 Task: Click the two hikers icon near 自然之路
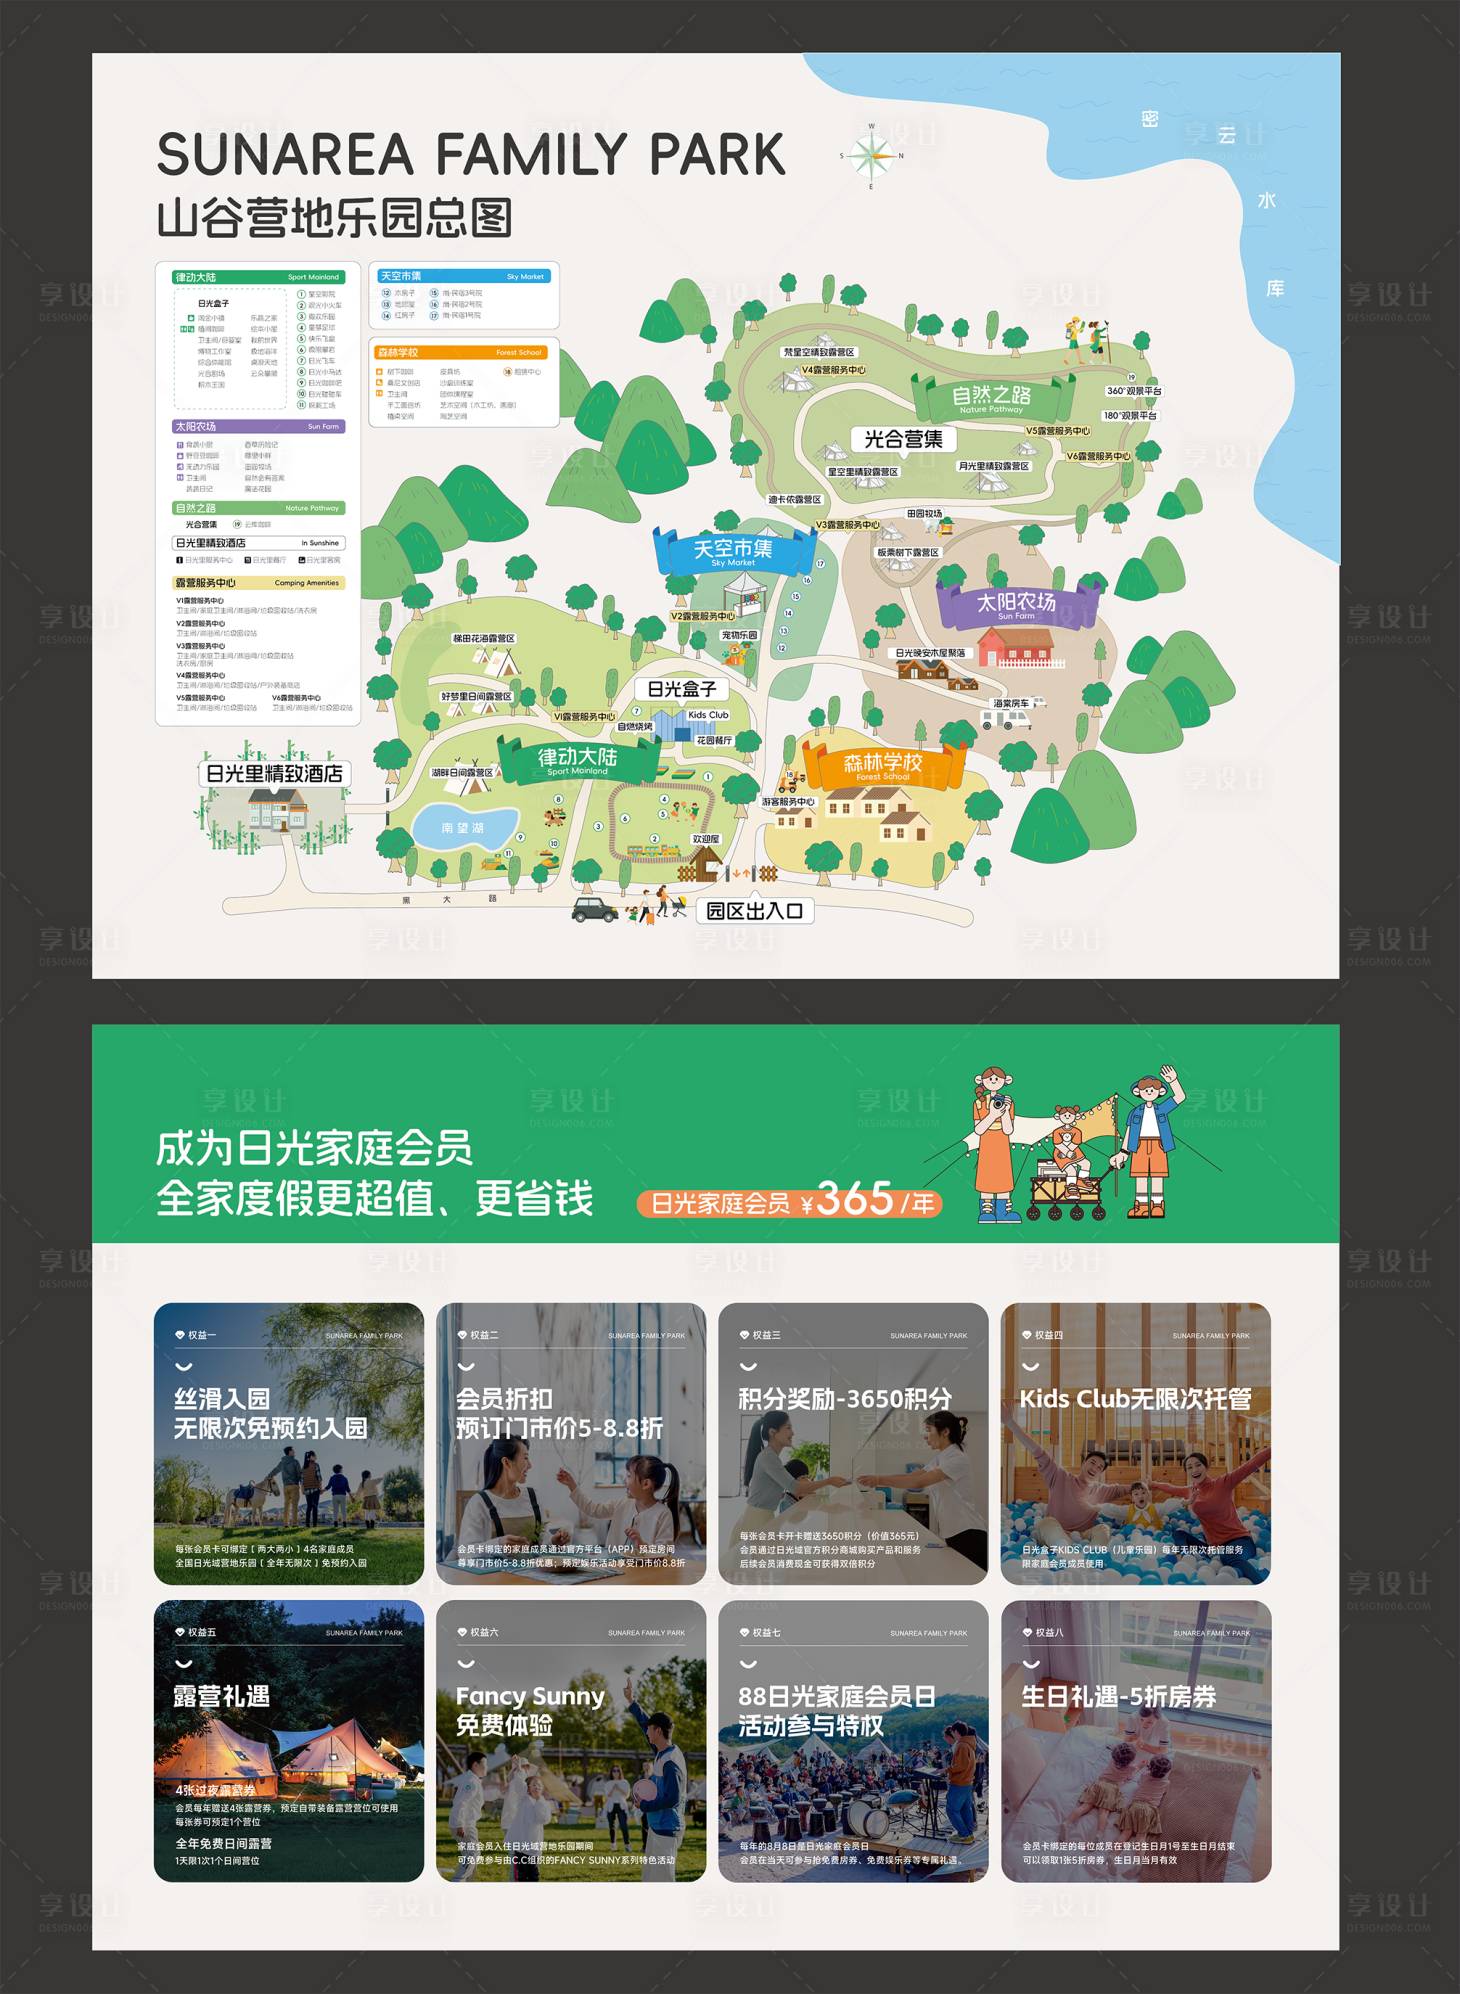pos(1087,341)
